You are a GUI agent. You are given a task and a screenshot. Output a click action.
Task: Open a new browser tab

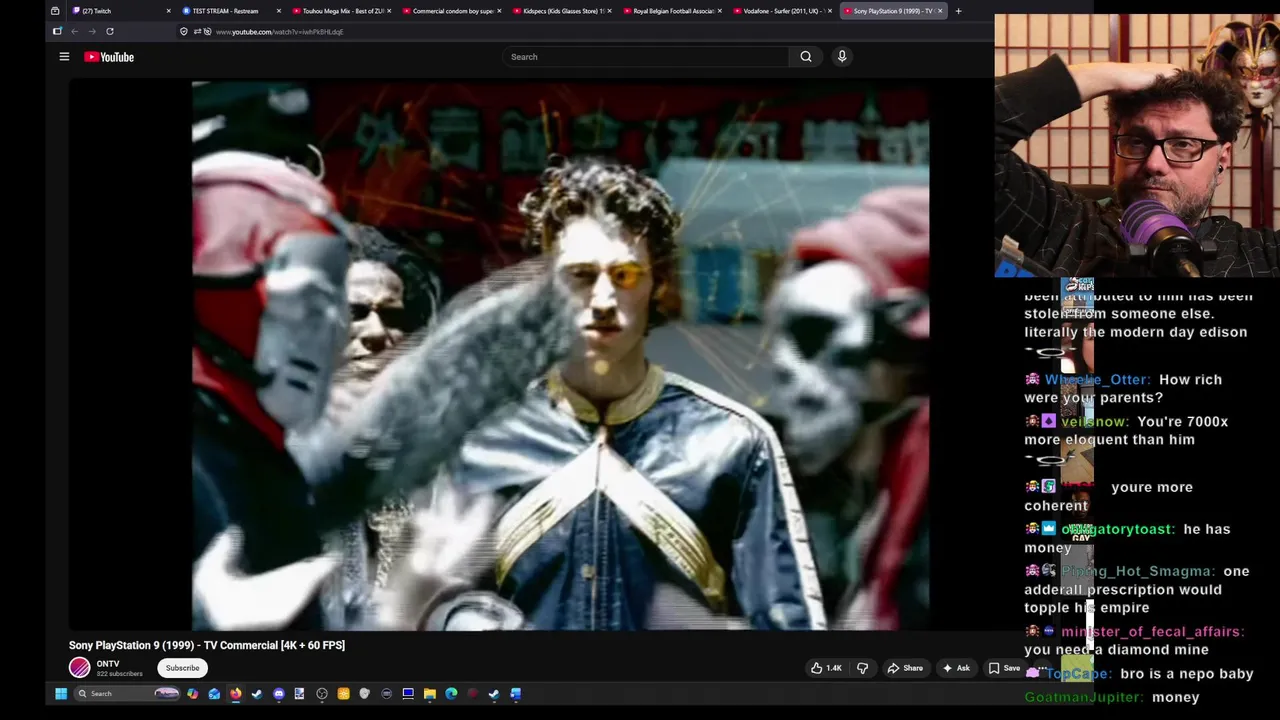point(958,11)
